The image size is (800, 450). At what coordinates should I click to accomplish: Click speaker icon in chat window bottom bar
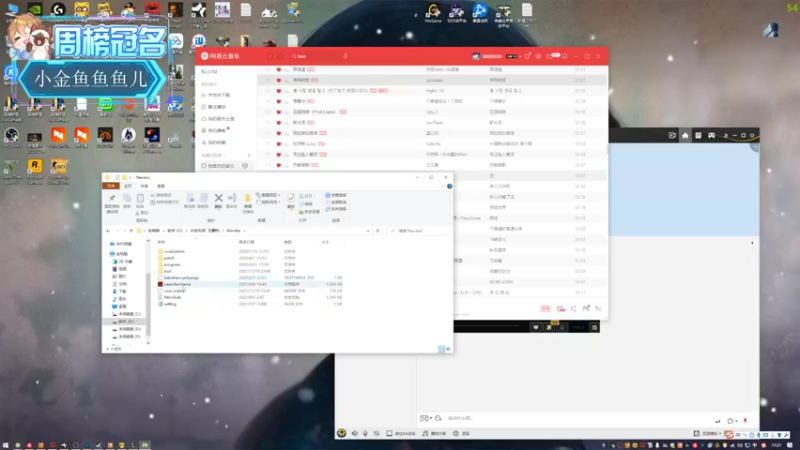(x=355, y=433)
